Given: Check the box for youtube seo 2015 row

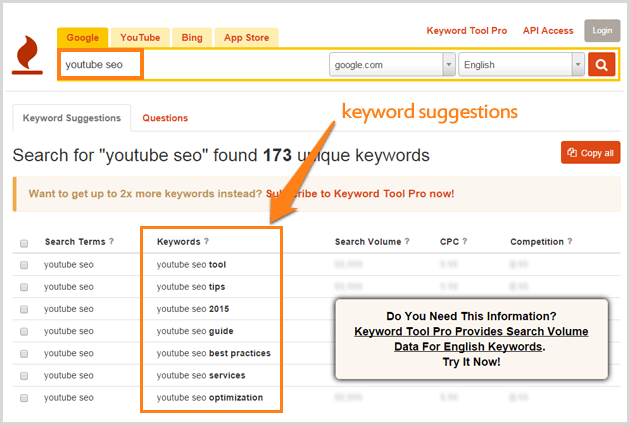Looking at the screenshot, I should [24, 309].
